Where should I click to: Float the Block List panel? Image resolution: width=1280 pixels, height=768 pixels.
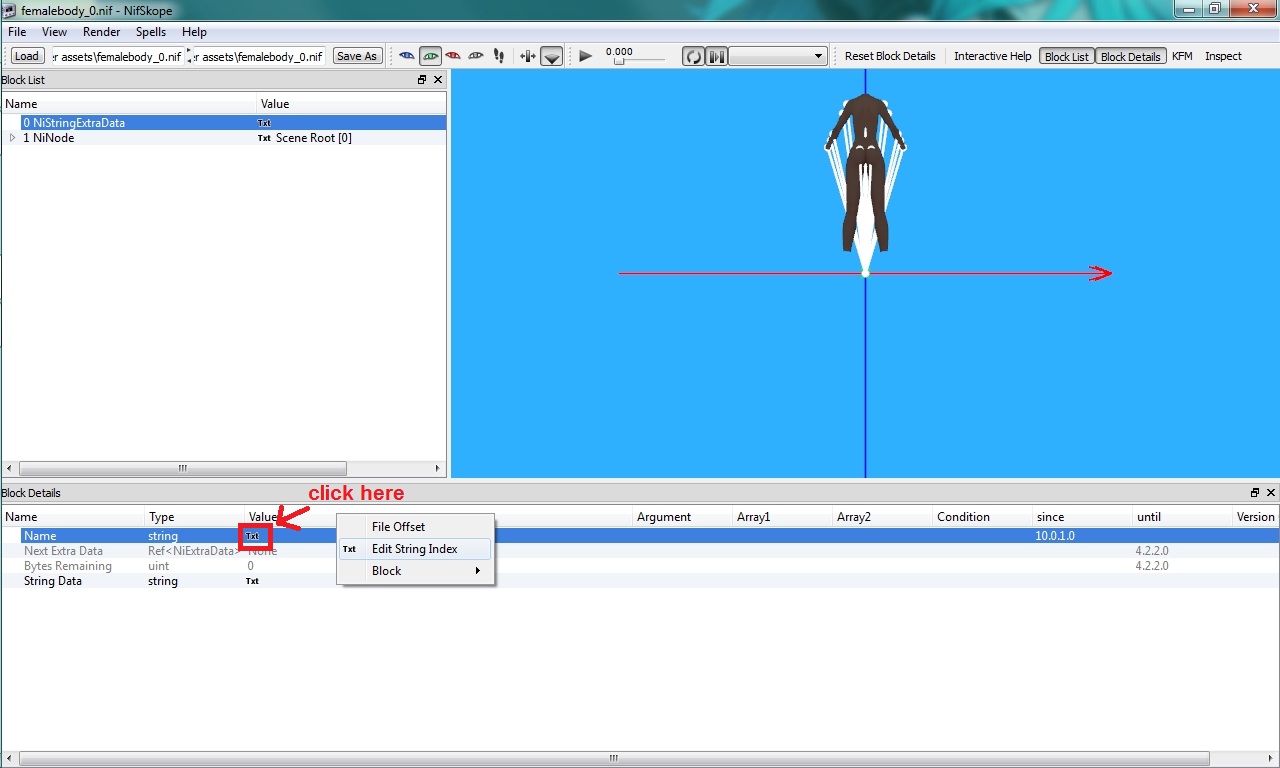(x=422, y=80)
